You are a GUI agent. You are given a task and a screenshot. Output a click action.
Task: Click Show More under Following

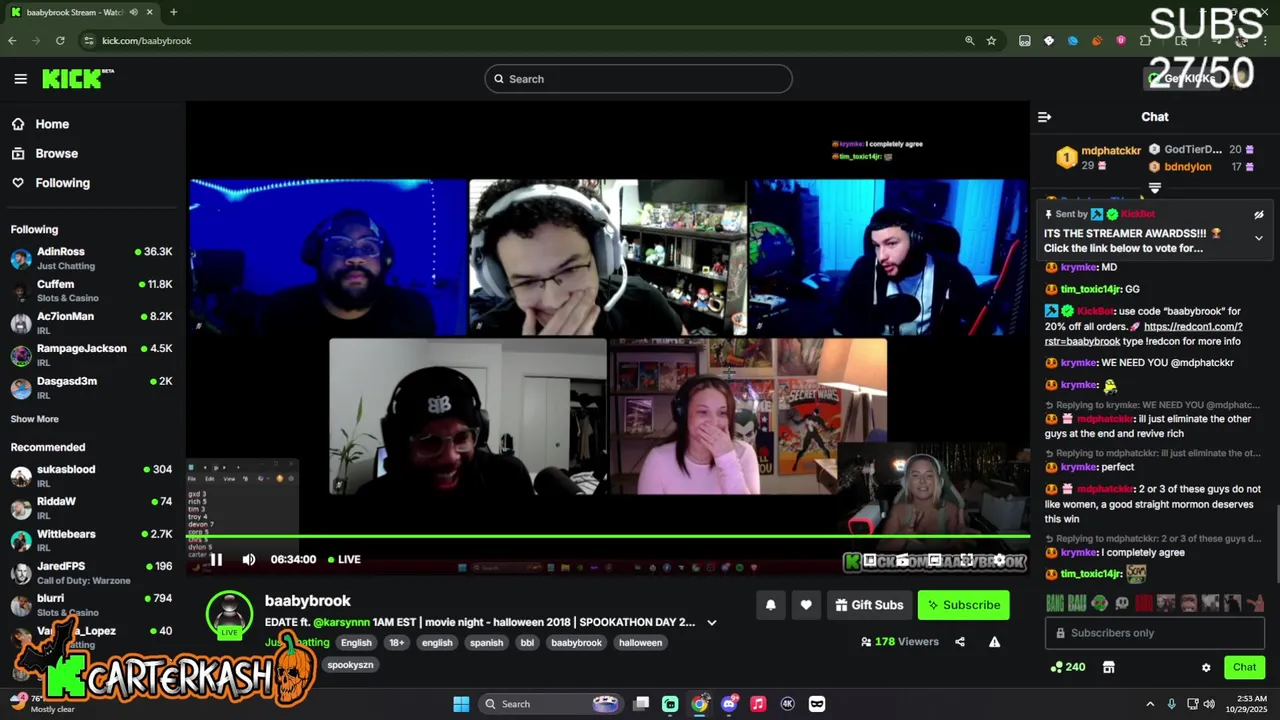pos(34,419)
